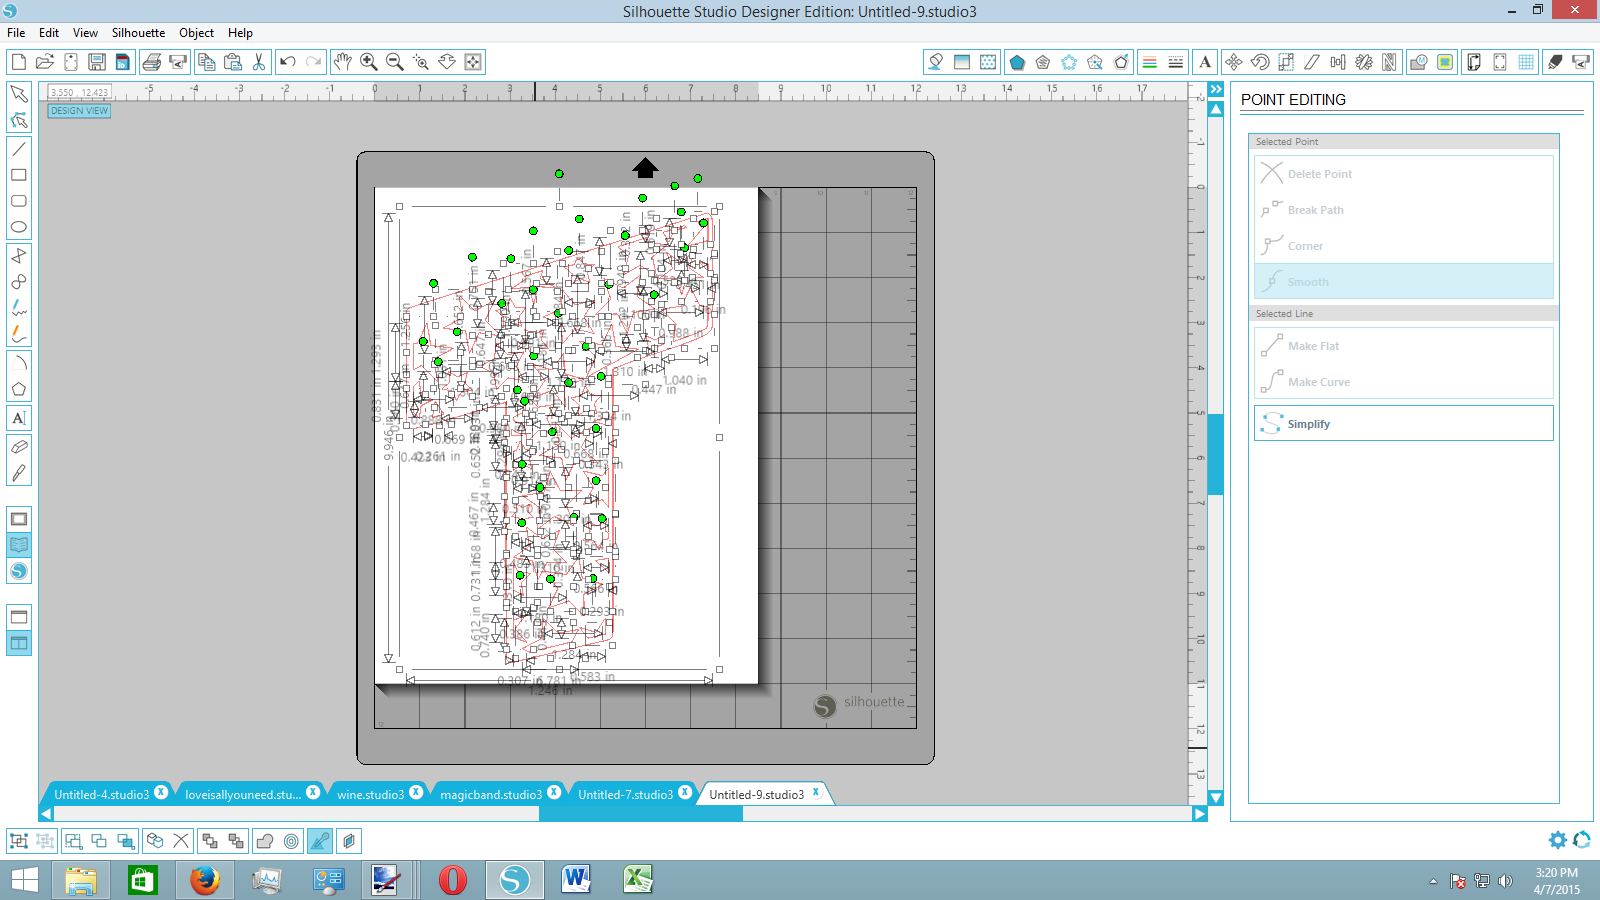This screenshot has height=900, width=1600.
Task: Print the design with printer icon
Action: (x=152, y=62)
